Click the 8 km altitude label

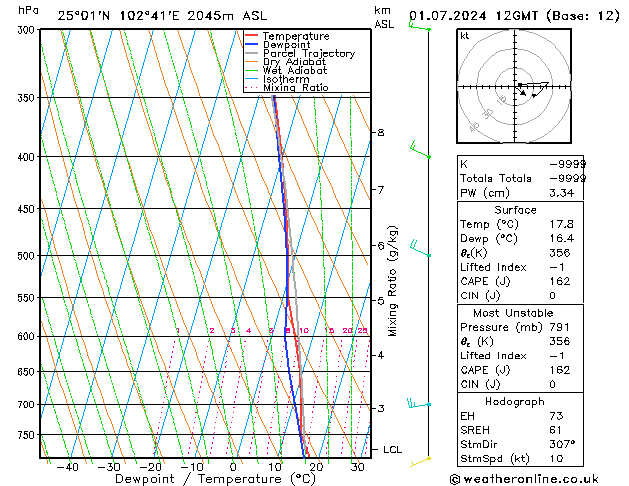tap(381, 132)
